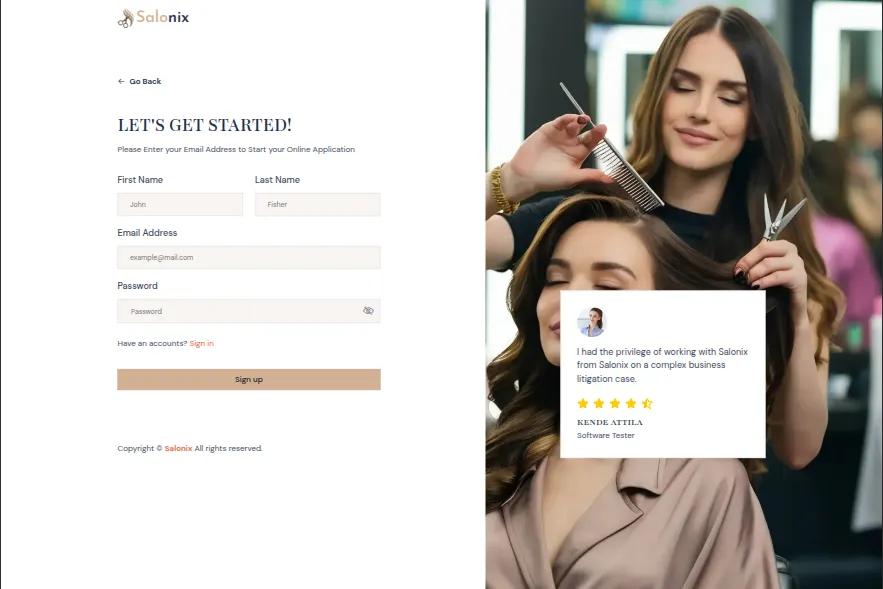Open the Salonix copyright link

pyautogui.click(x=179, y=448)
